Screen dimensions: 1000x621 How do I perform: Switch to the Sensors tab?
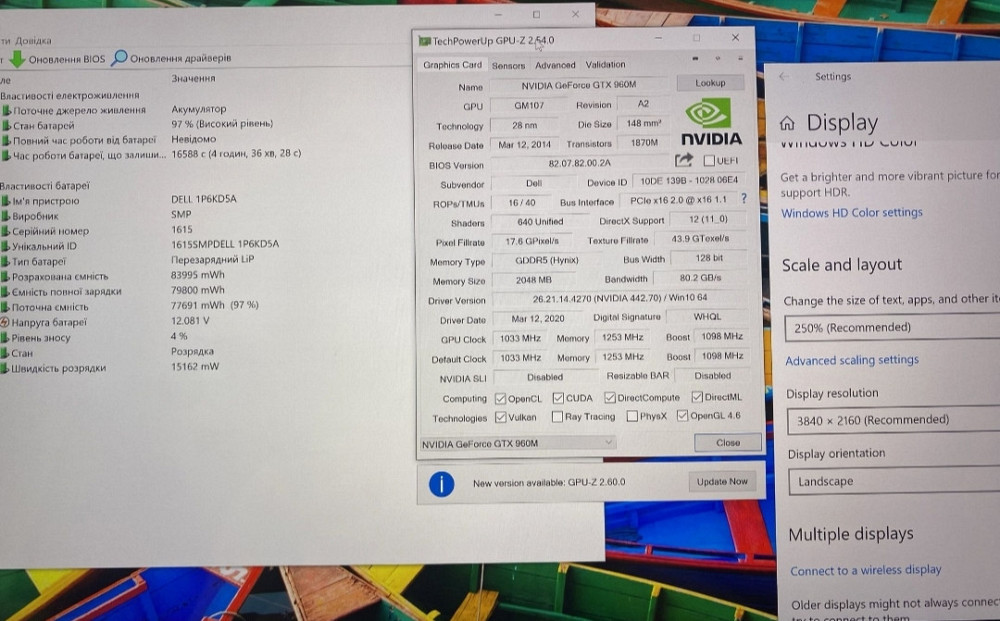[x=508, y=65]
